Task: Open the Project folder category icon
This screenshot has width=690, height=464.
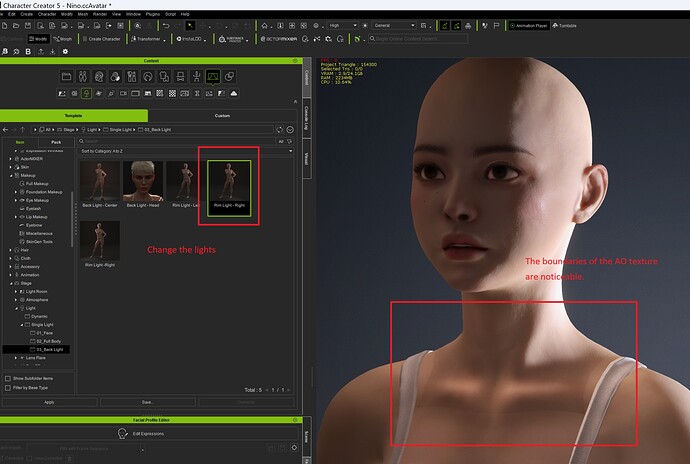Action: click(x=66, y=77)
